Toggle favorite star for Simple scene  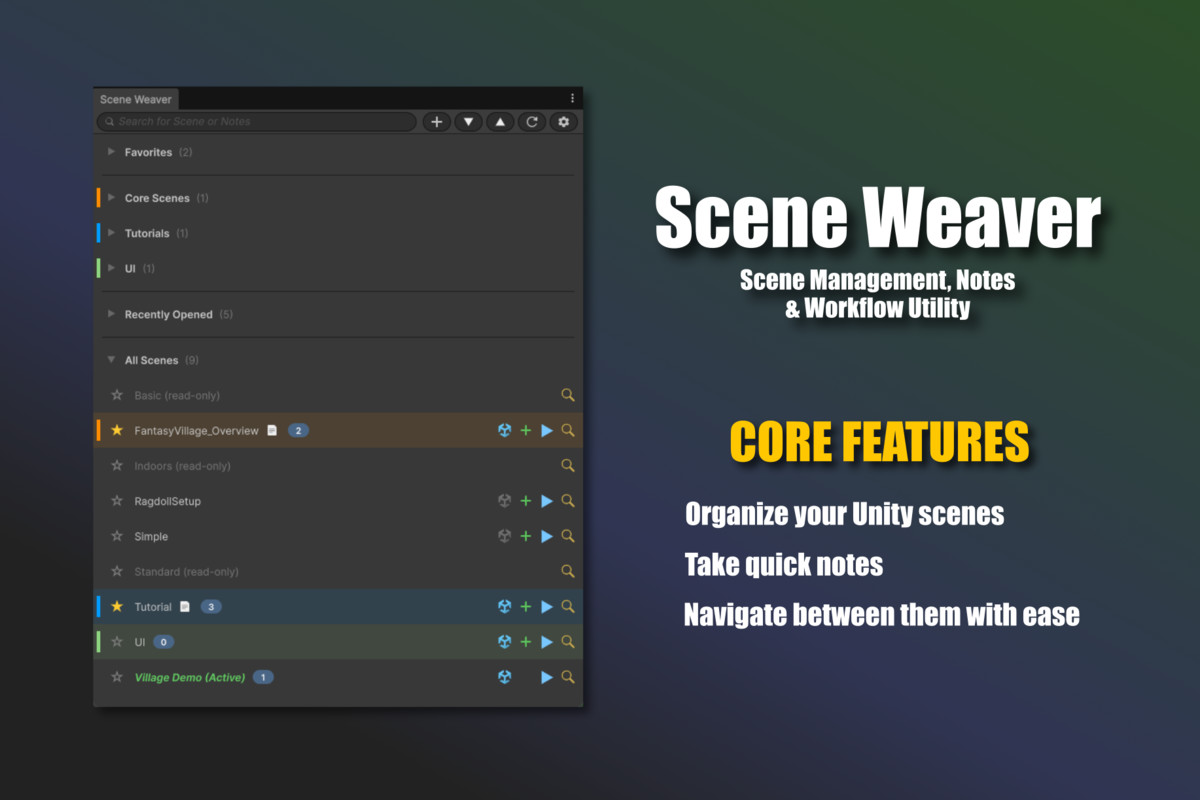[117, 536]
